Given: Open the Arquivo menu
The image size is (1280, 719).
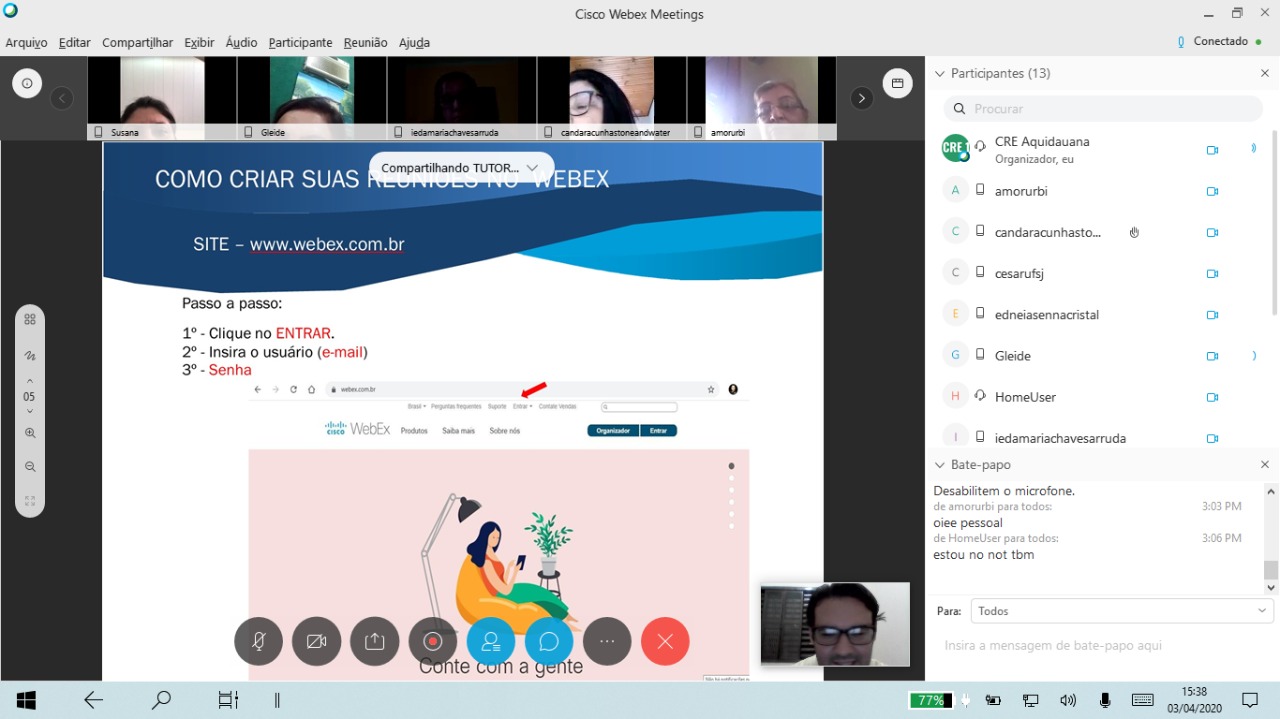Looking at the screenshot, I should pos(26,43).
